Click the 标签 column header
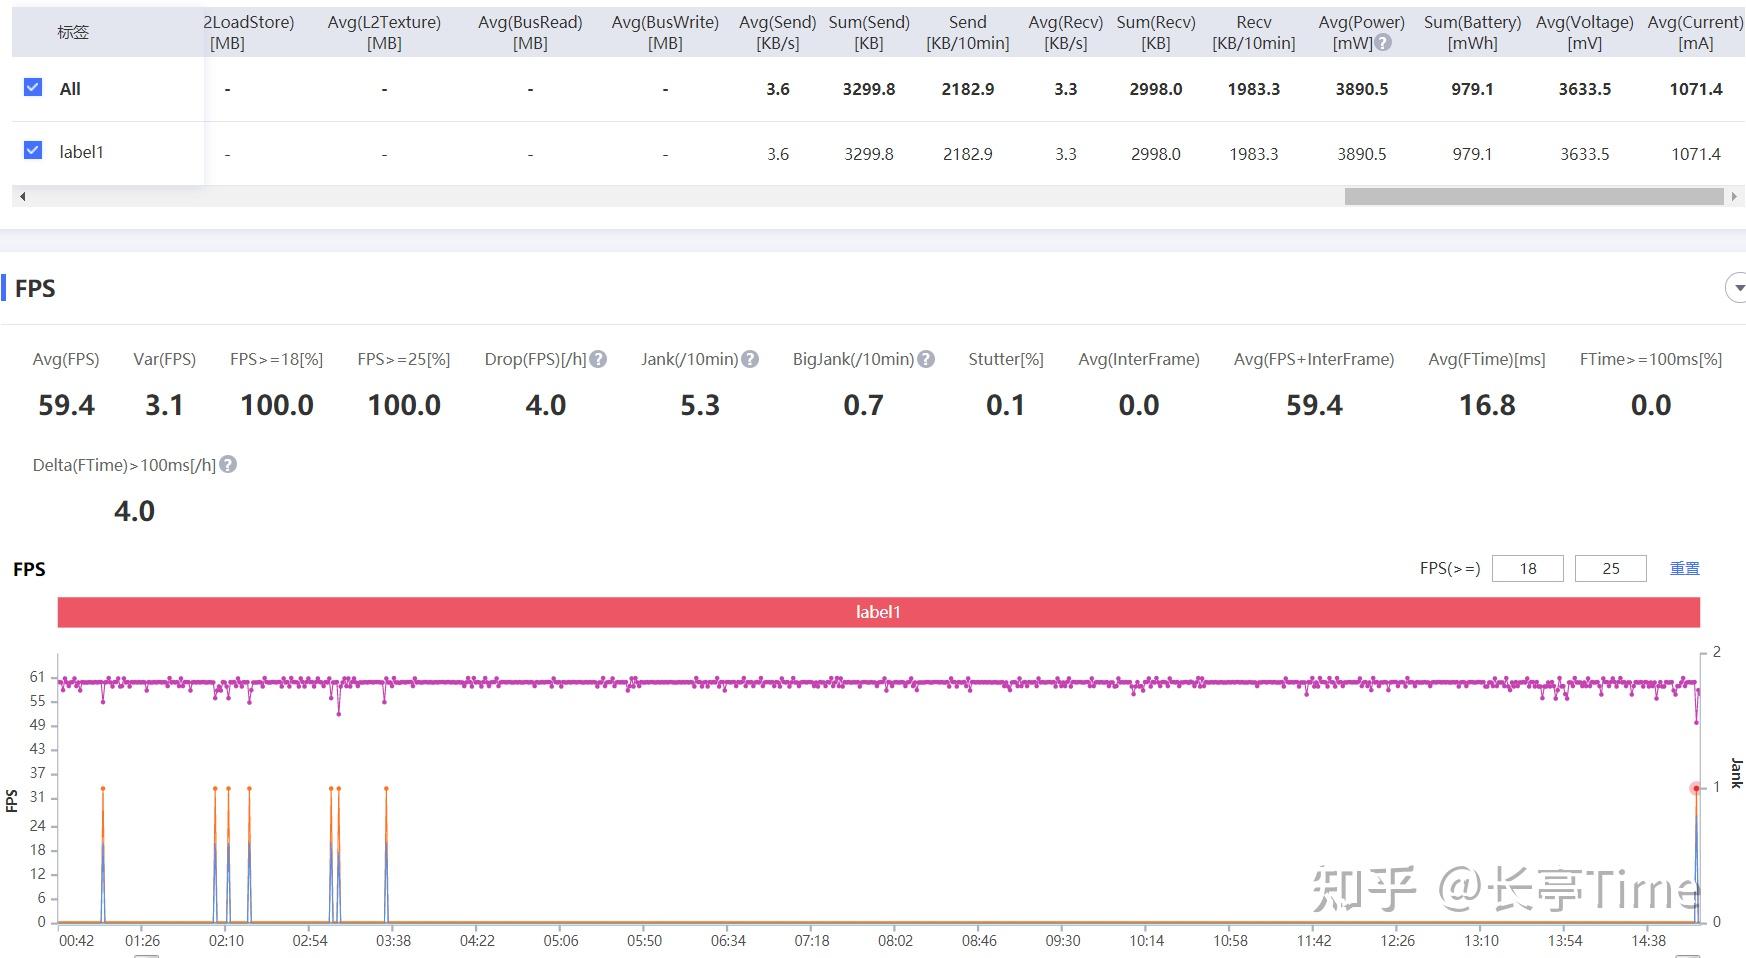The image size is (1746, 958). pos(73,32)
